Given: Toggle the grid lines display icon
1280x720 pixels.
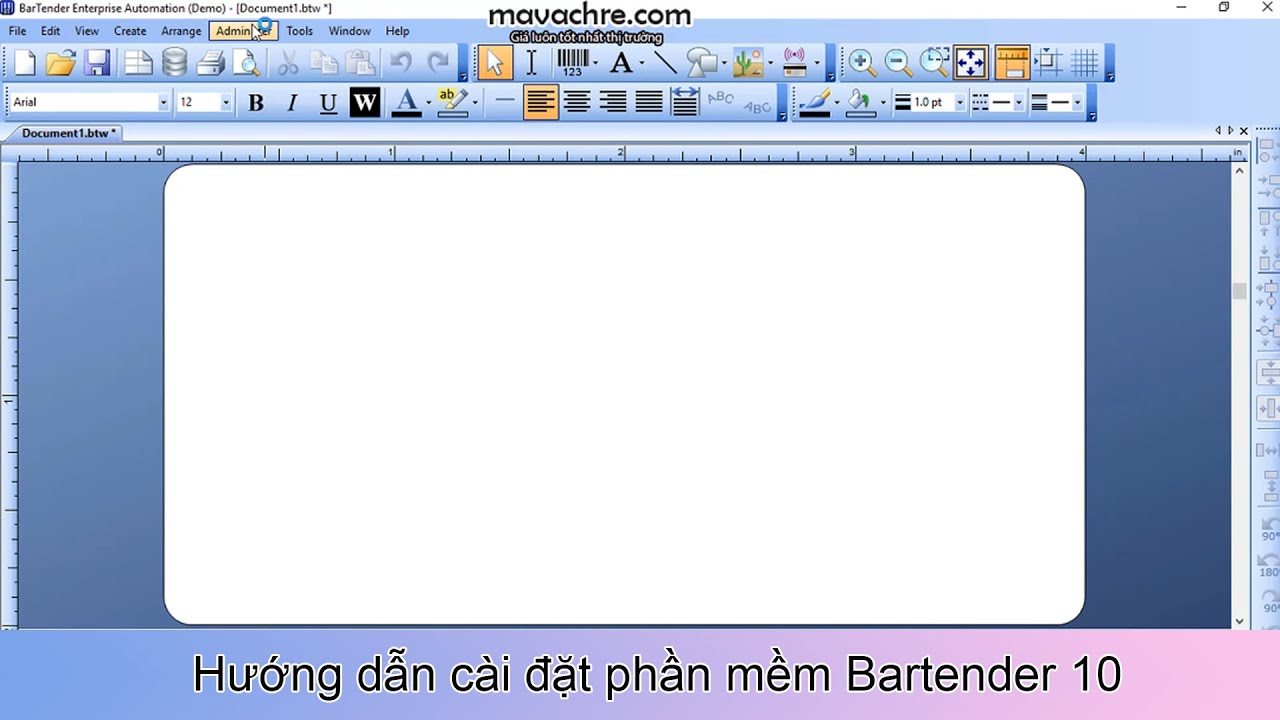Looking at the screenshot, I should point(1085,63).
